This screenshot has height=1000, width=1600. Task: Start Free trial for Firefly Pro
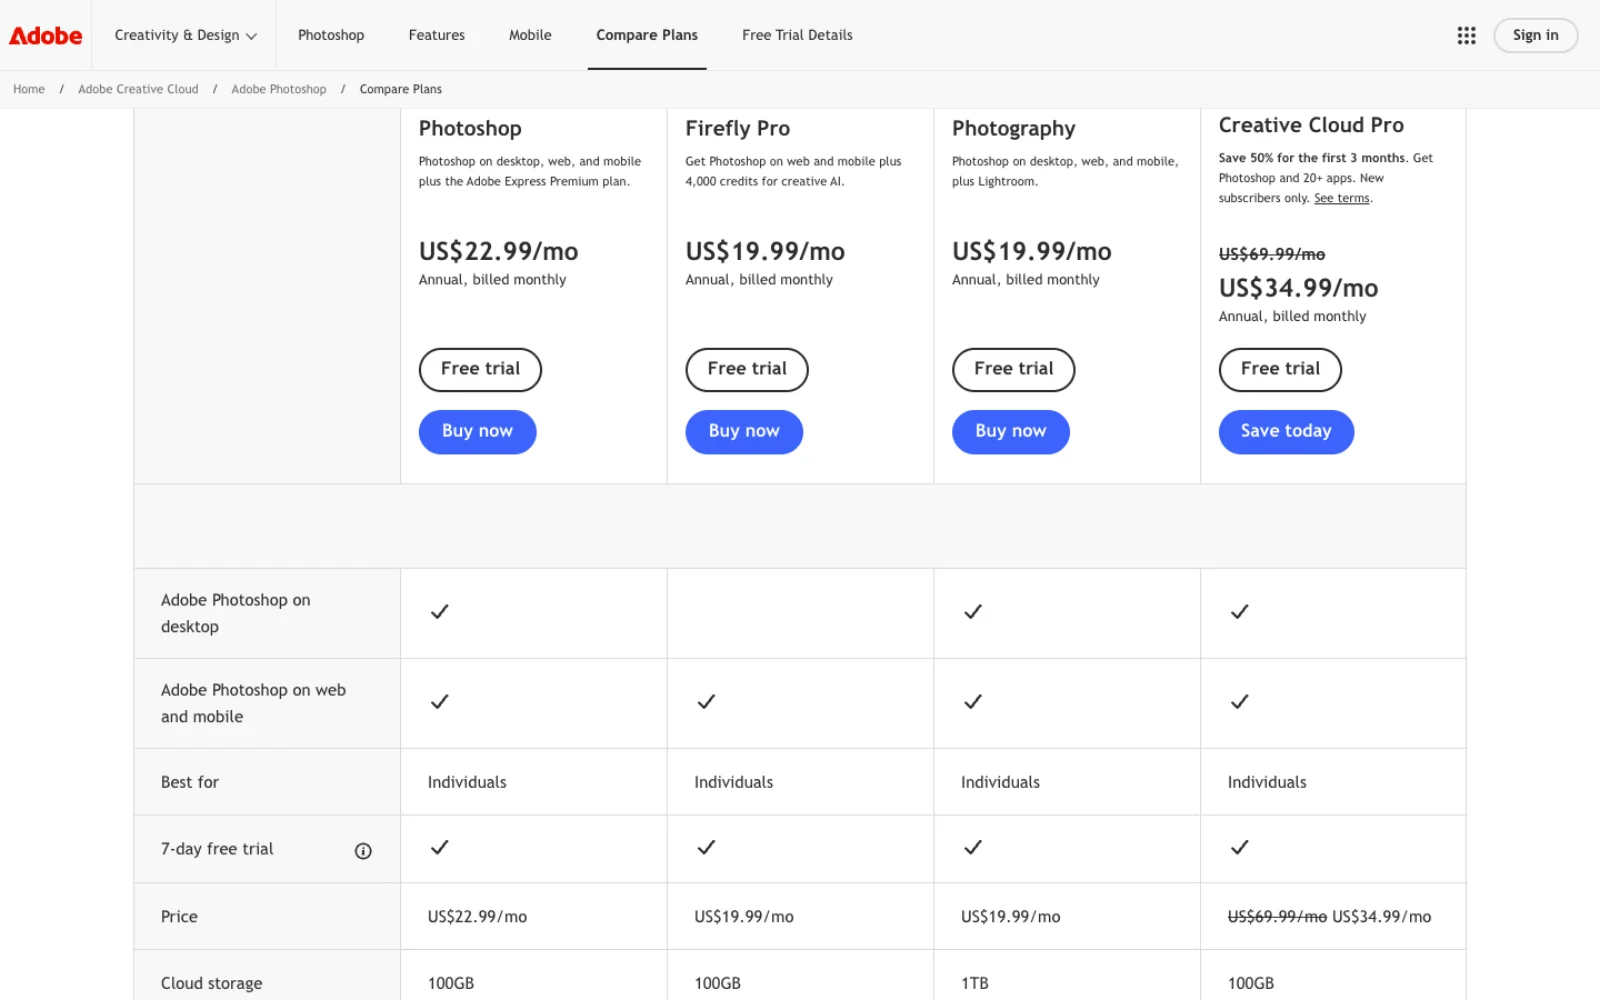click(x=747, y=369)
